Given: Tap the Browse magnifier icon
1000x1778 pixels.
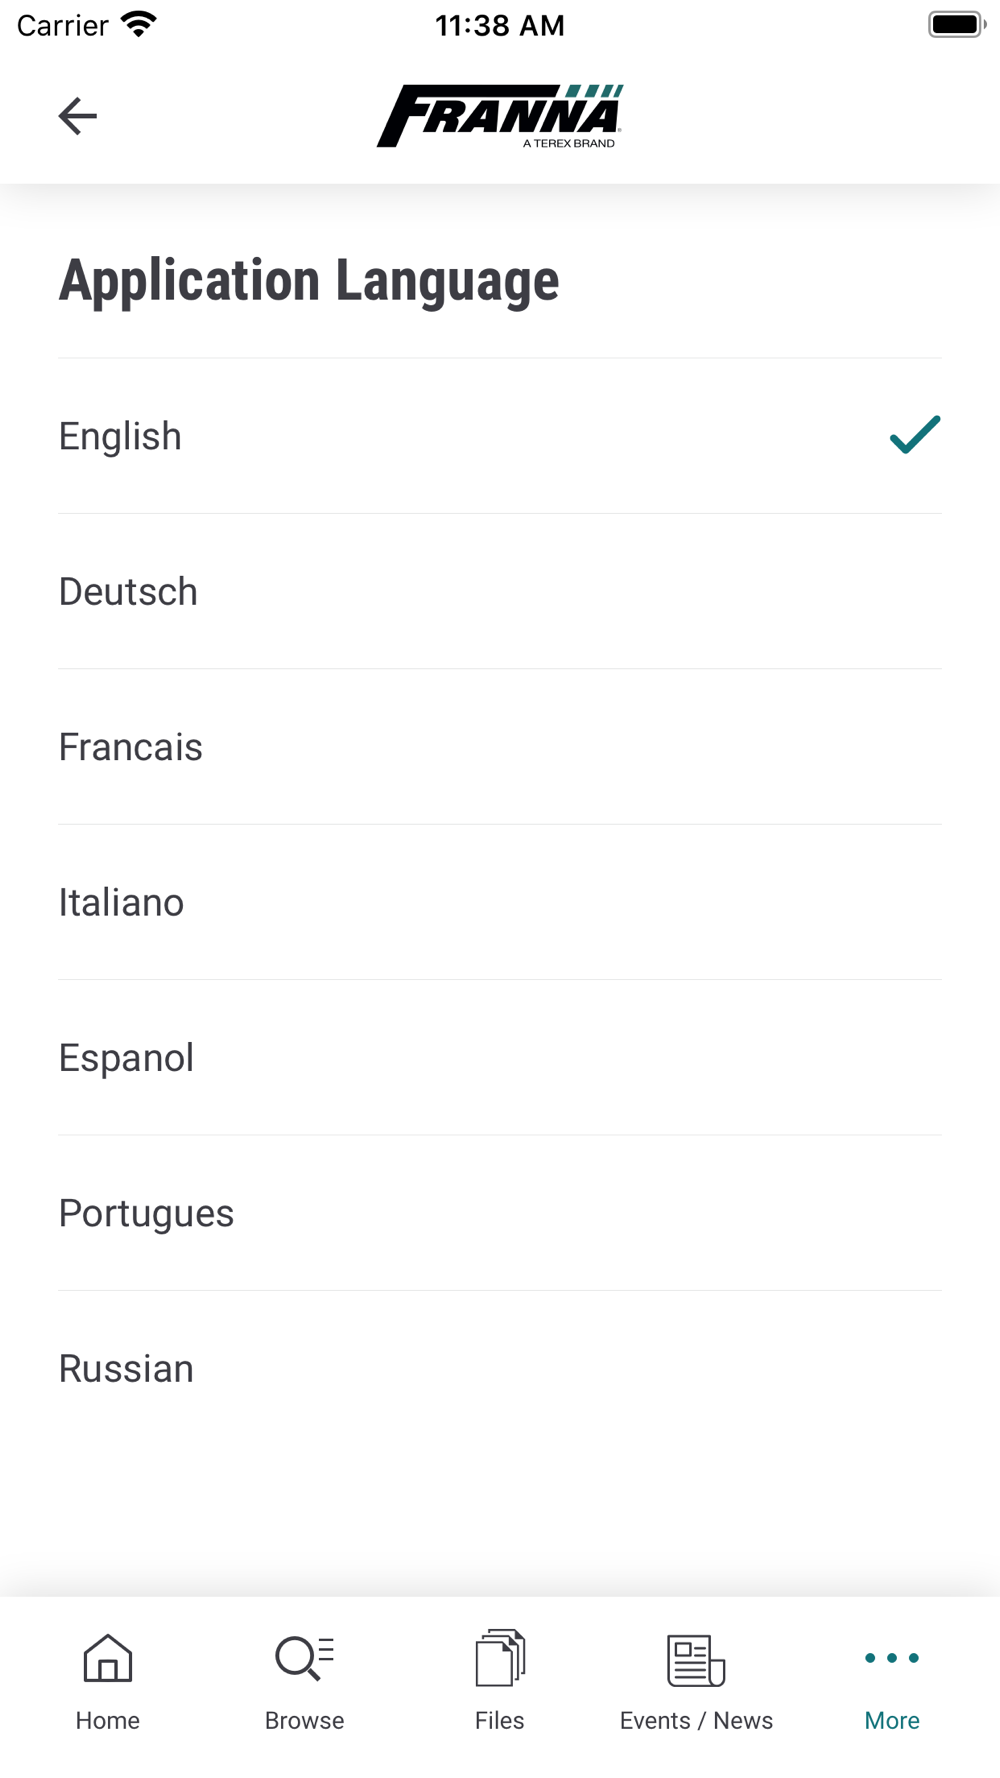Looking at the screenshot, I should click(304, 1657).
